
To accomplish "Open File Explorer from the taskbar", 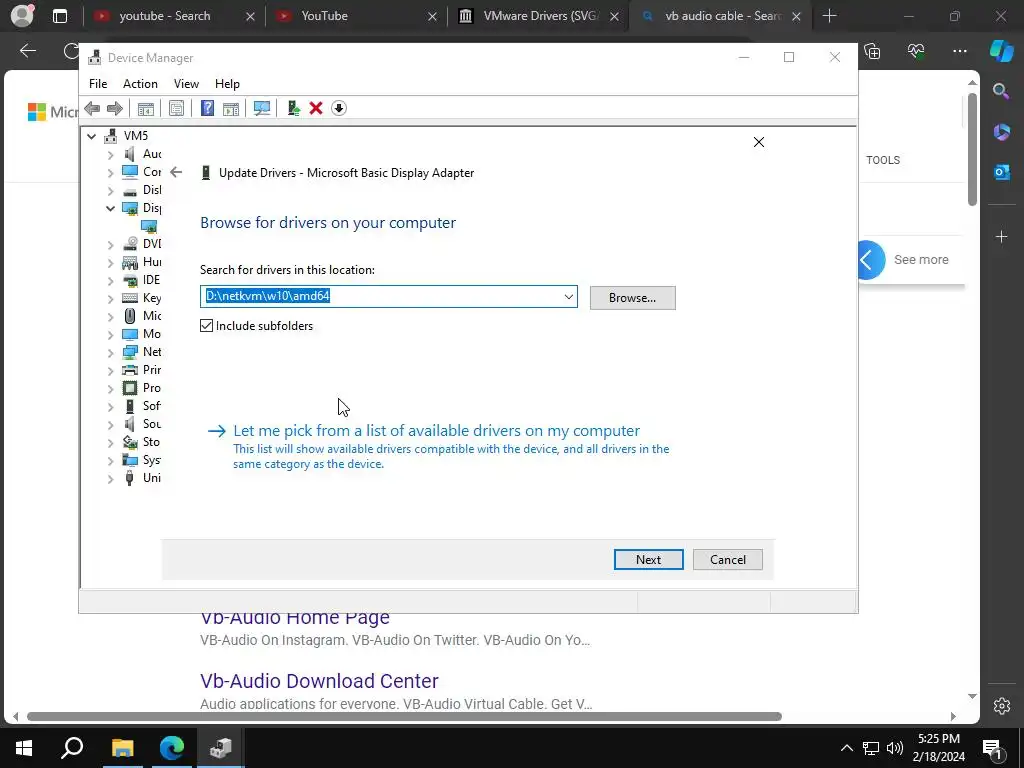I will tap(123, 748).
